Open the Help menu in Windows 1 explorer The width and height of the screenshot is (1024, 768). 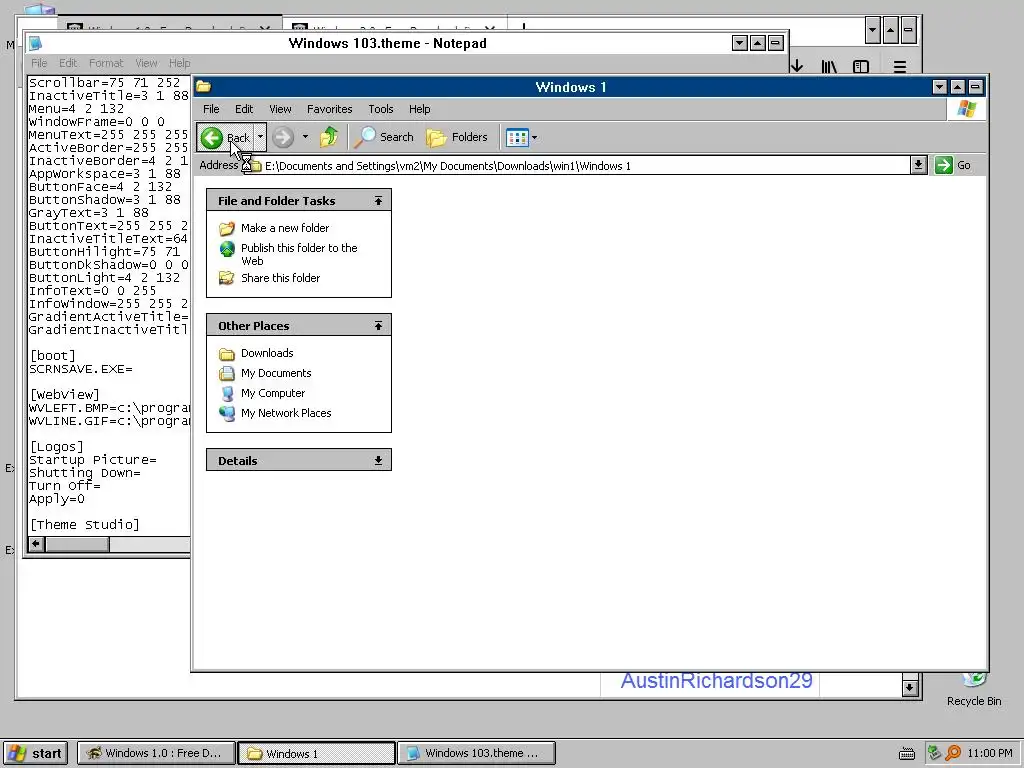(x=419, y=109)
